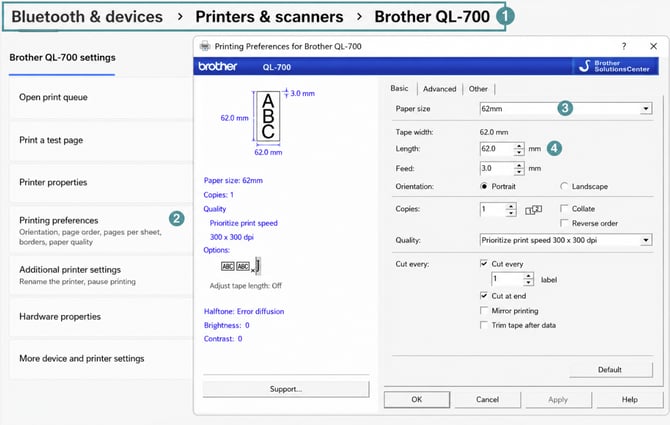Viewport: 670px width, 425px height.
Task: Click the Feed input field
Action: [497, 168]
